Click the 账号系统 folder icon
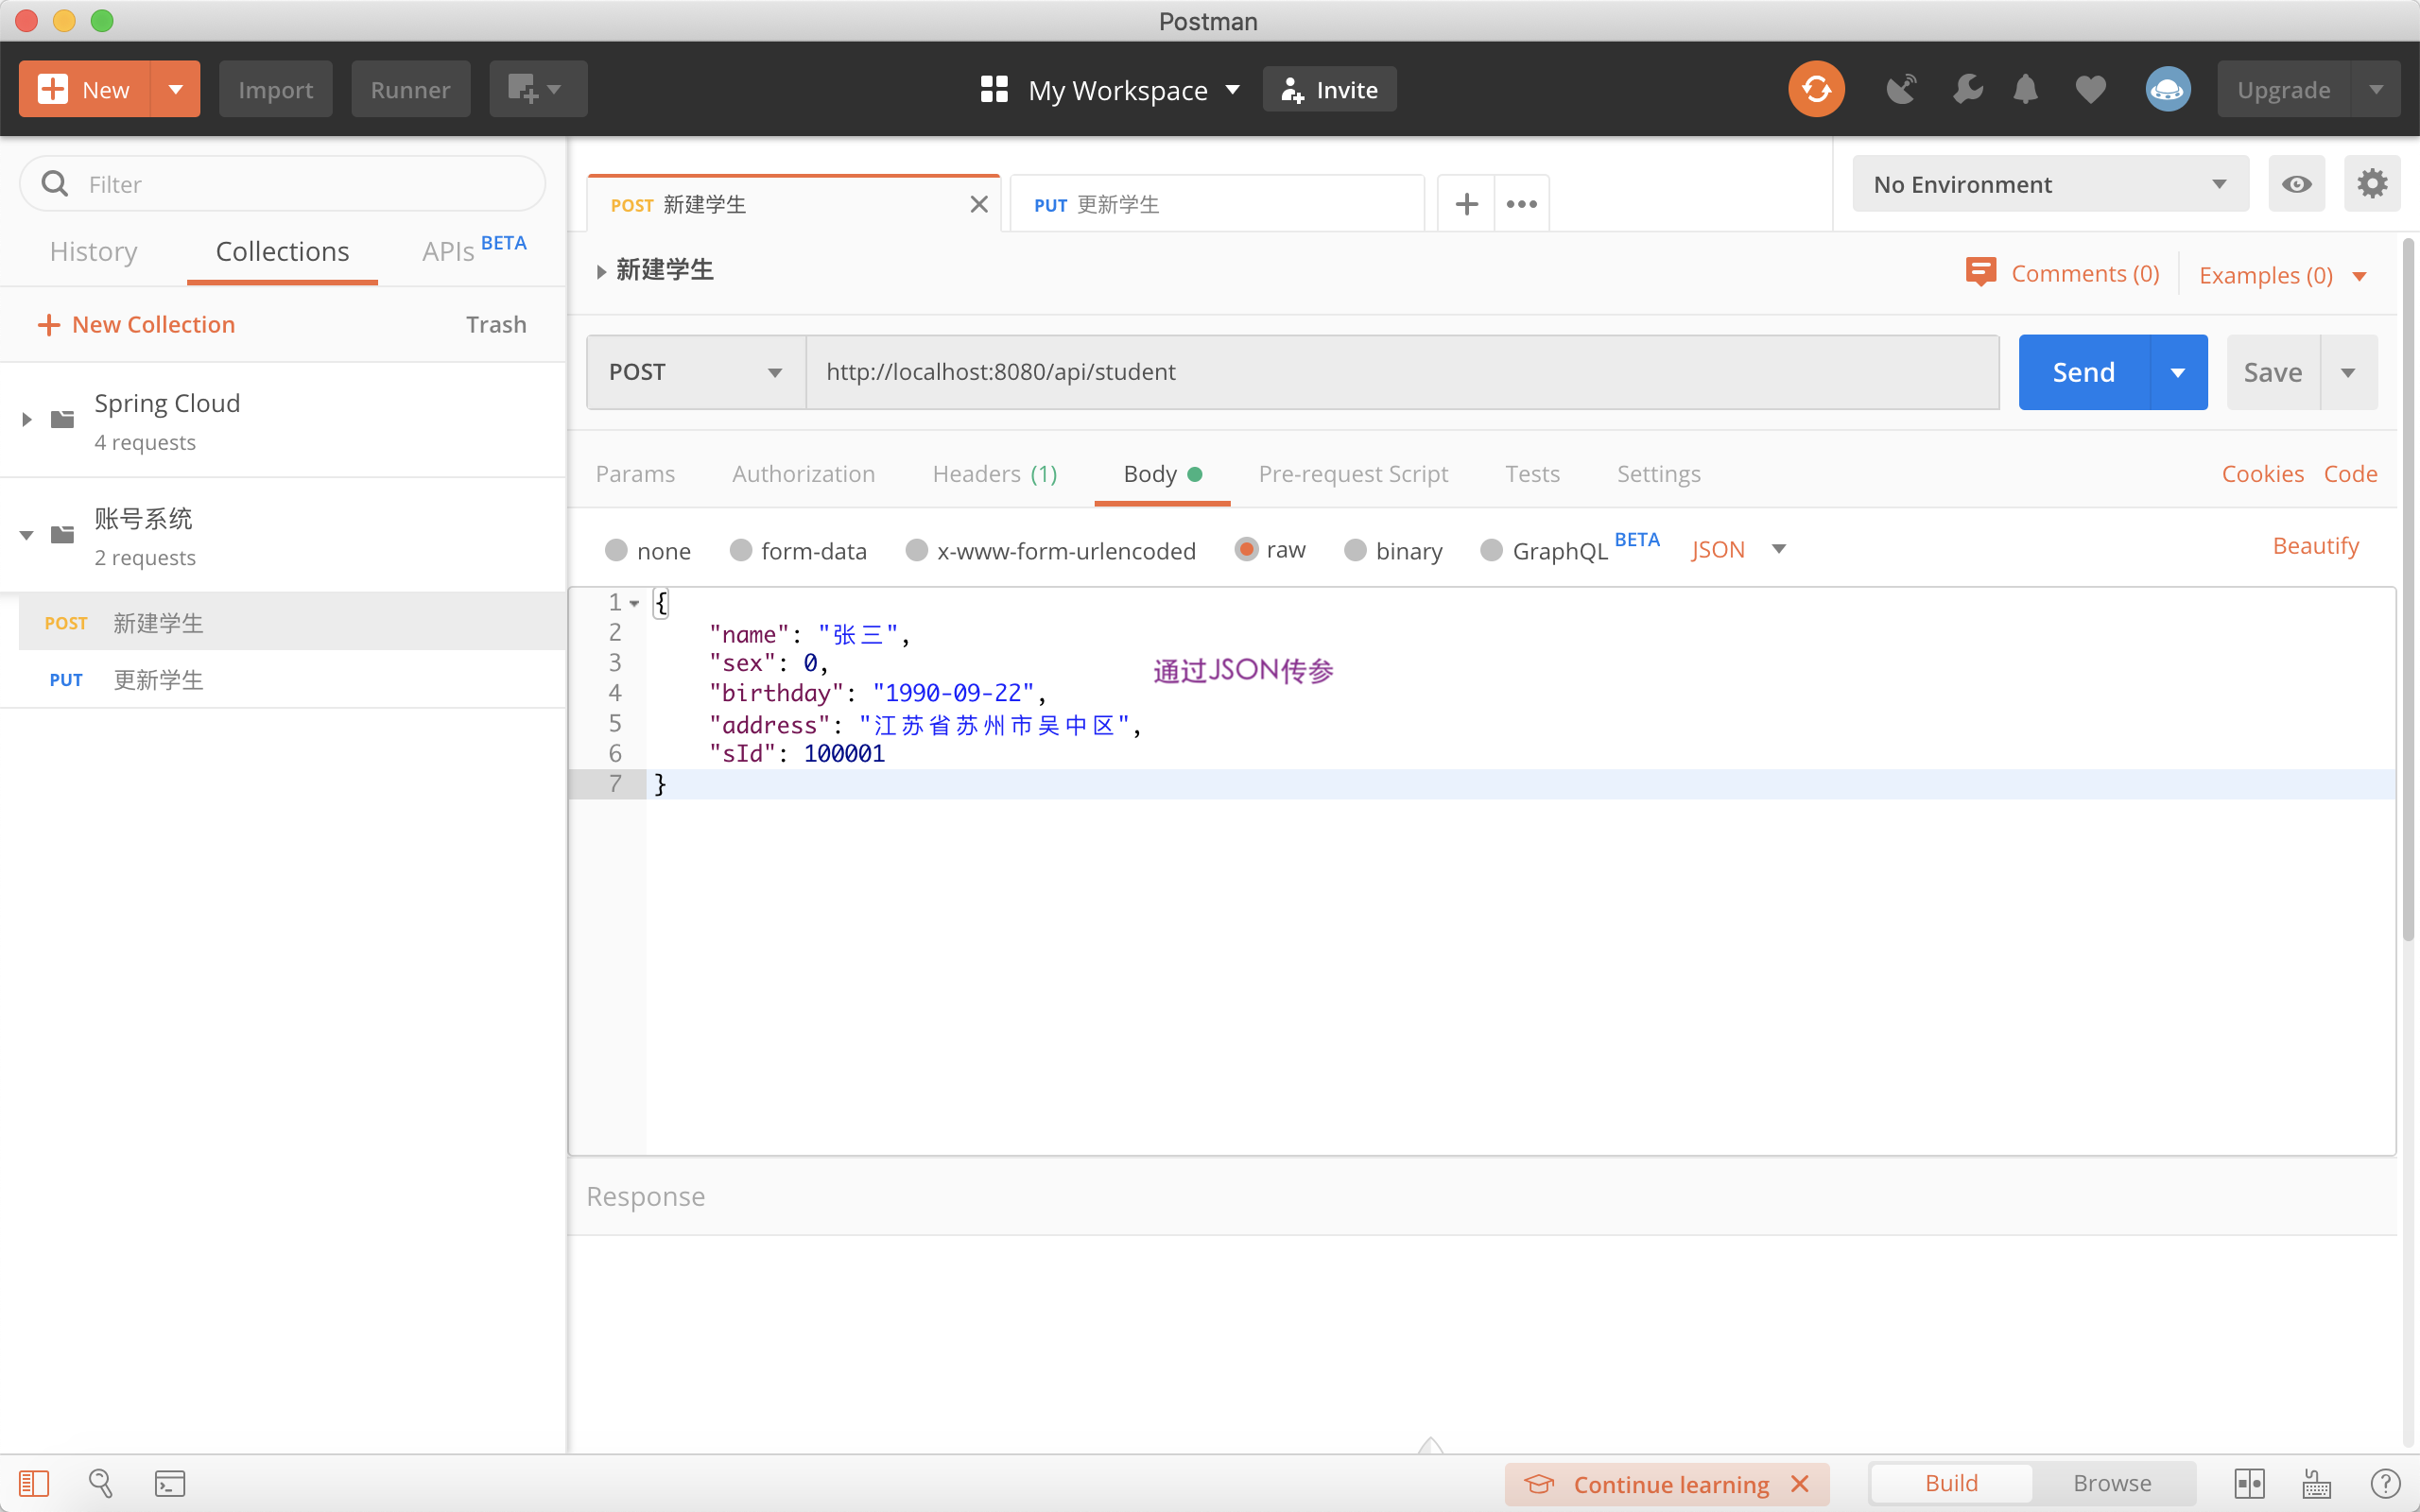 coord(63,534)
